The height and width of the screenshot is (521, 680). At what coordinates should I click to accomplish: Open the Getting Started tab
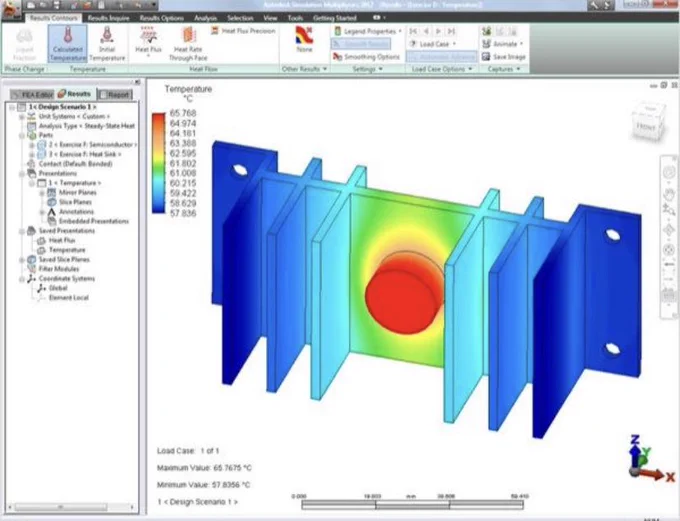pos(334,18)
